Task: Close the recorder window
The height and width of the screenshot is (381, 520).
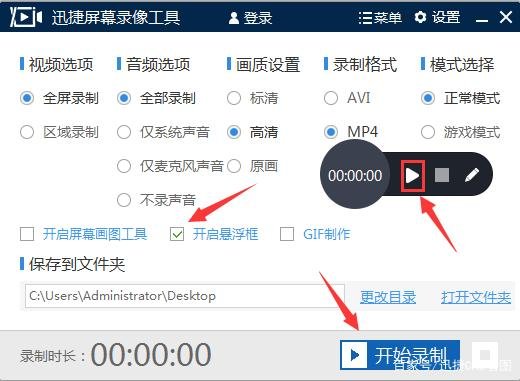Action: [506, 17]
